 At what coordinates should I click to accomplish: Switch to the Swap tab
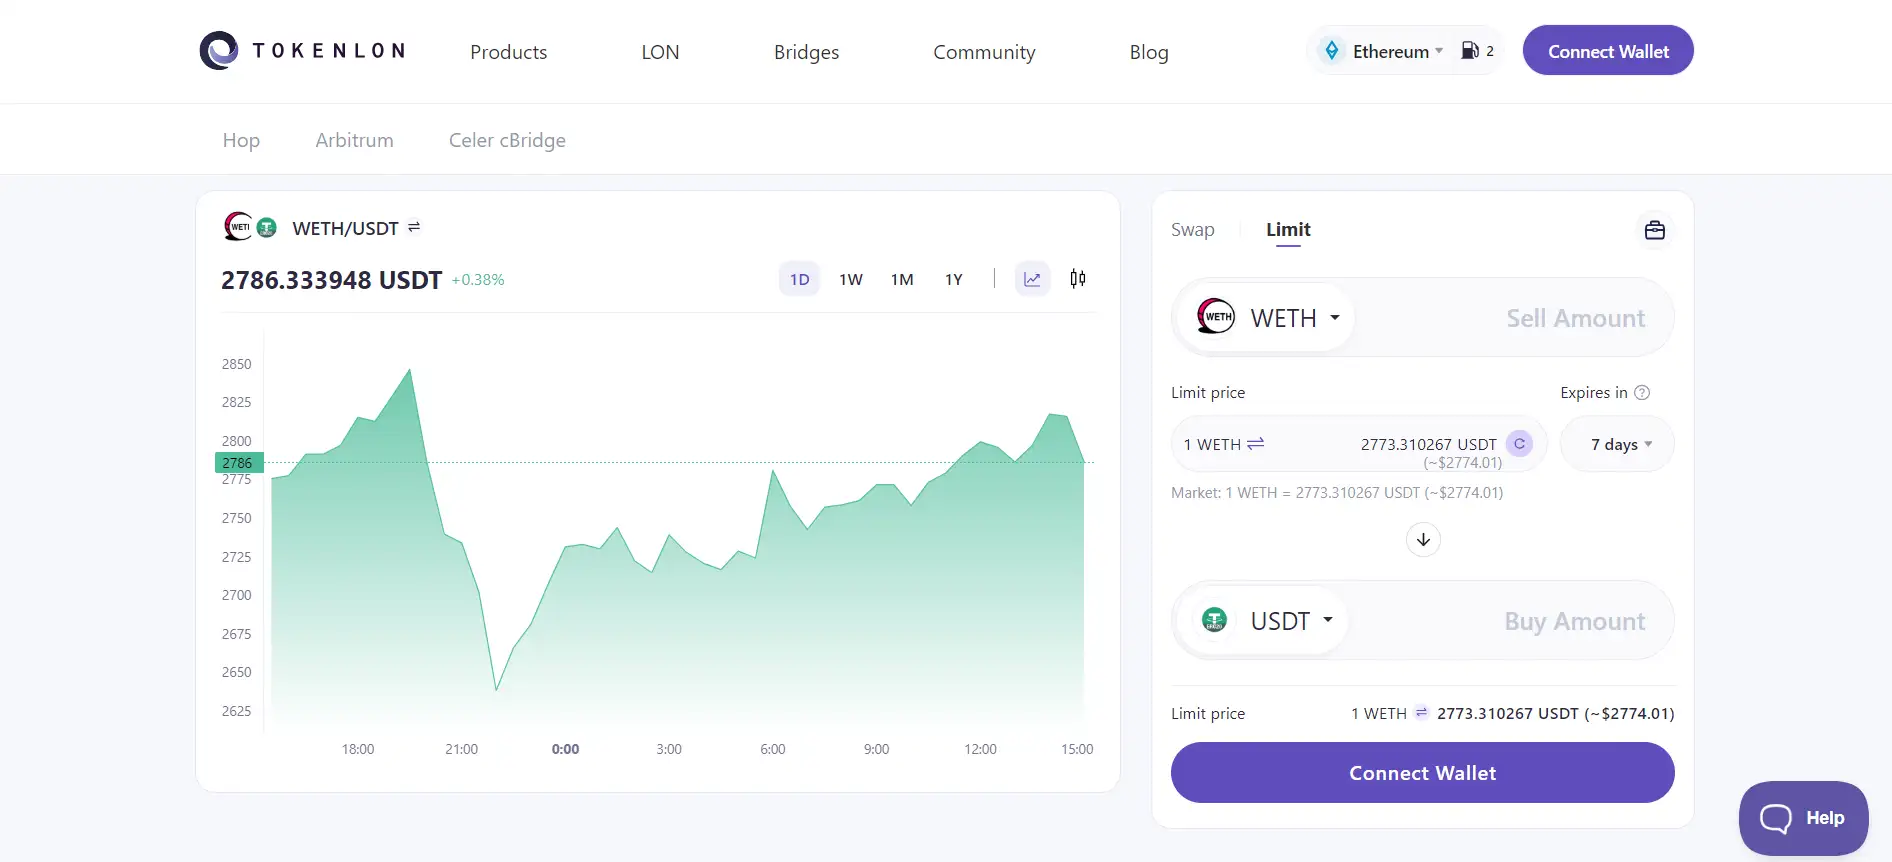(1192, 230)
